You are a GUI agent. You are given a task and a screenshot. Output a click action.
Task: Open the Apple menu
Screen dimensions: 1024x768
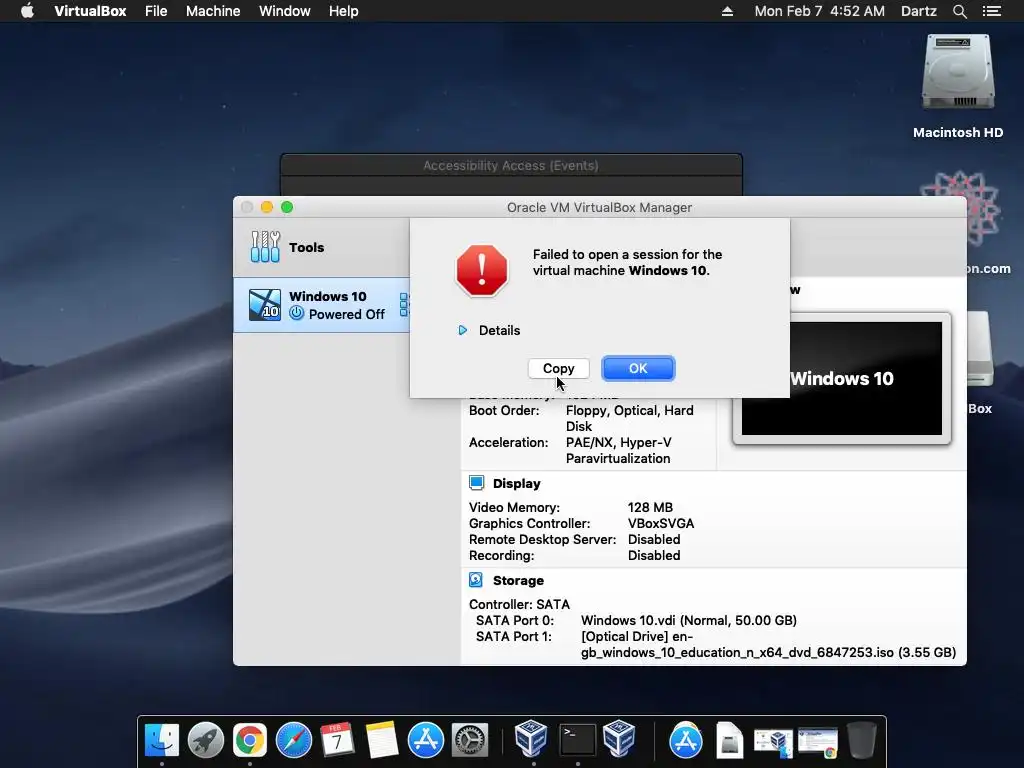[27, 11]
